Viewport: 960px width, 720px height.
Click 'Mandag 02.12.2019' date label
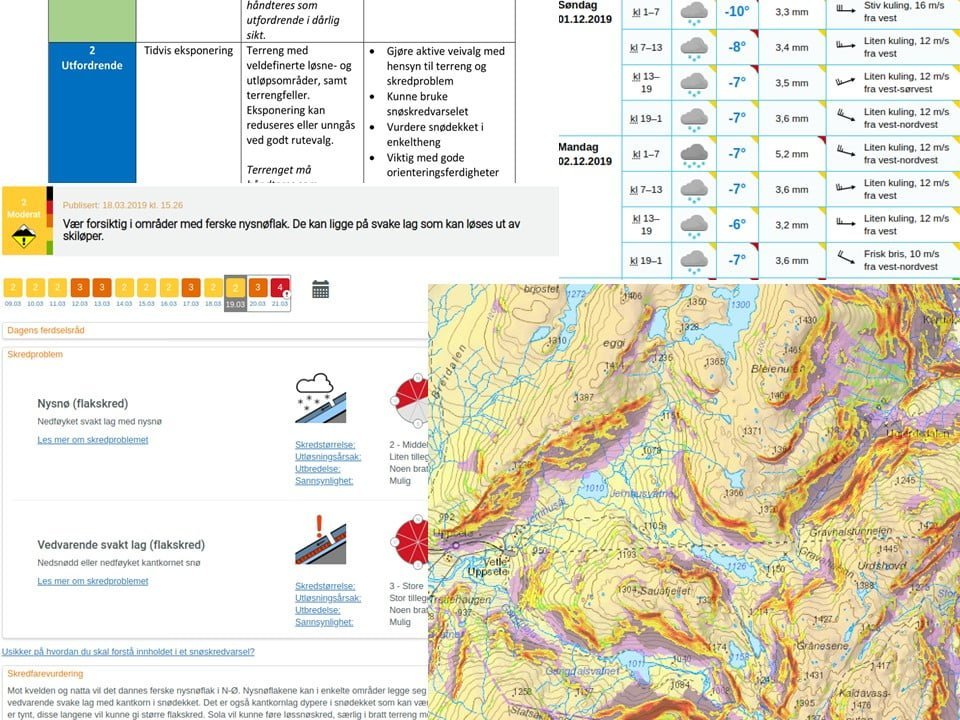pos(585,154)
